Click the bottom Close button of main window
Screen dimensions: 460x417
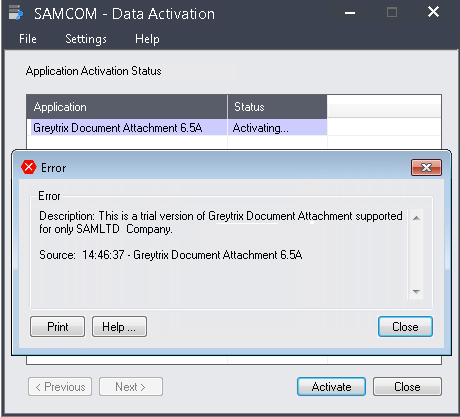tap(407, 387)
